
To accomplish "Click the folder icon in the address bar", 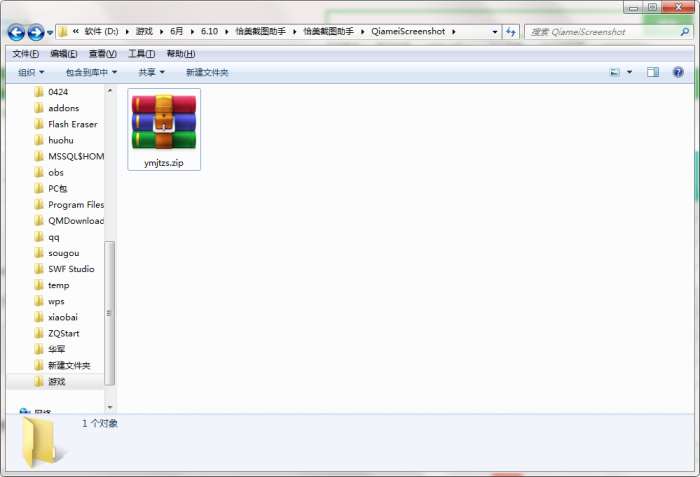I will [63, 32].
